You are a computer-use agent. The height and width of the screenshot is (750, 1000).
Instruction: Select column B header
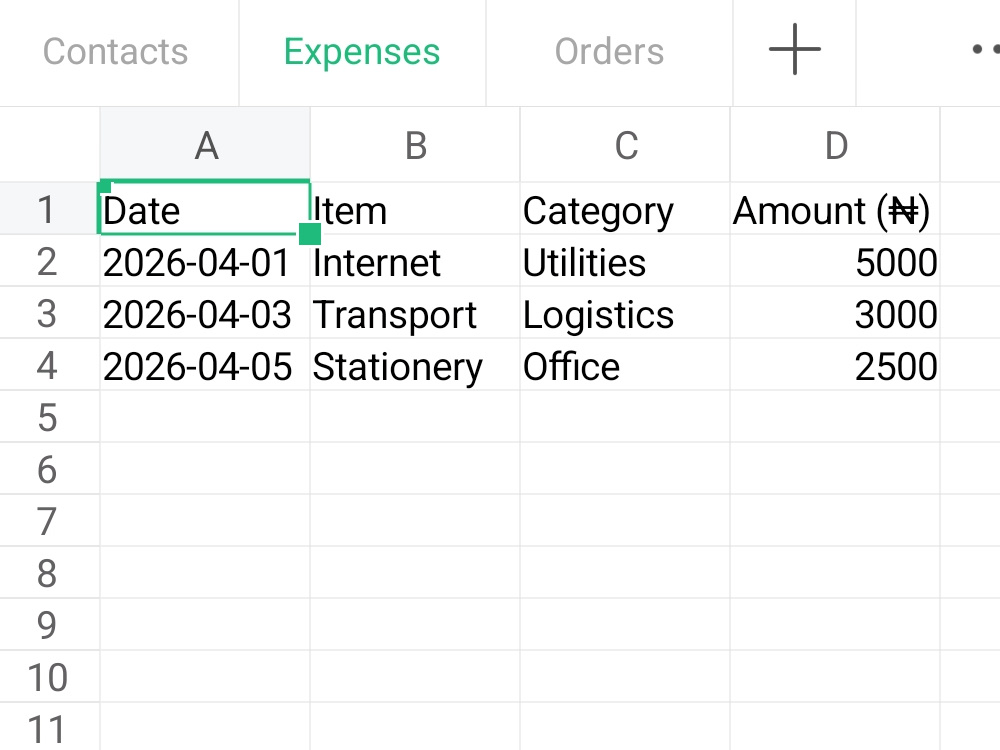pyautogui.click(x=415, y=145)
